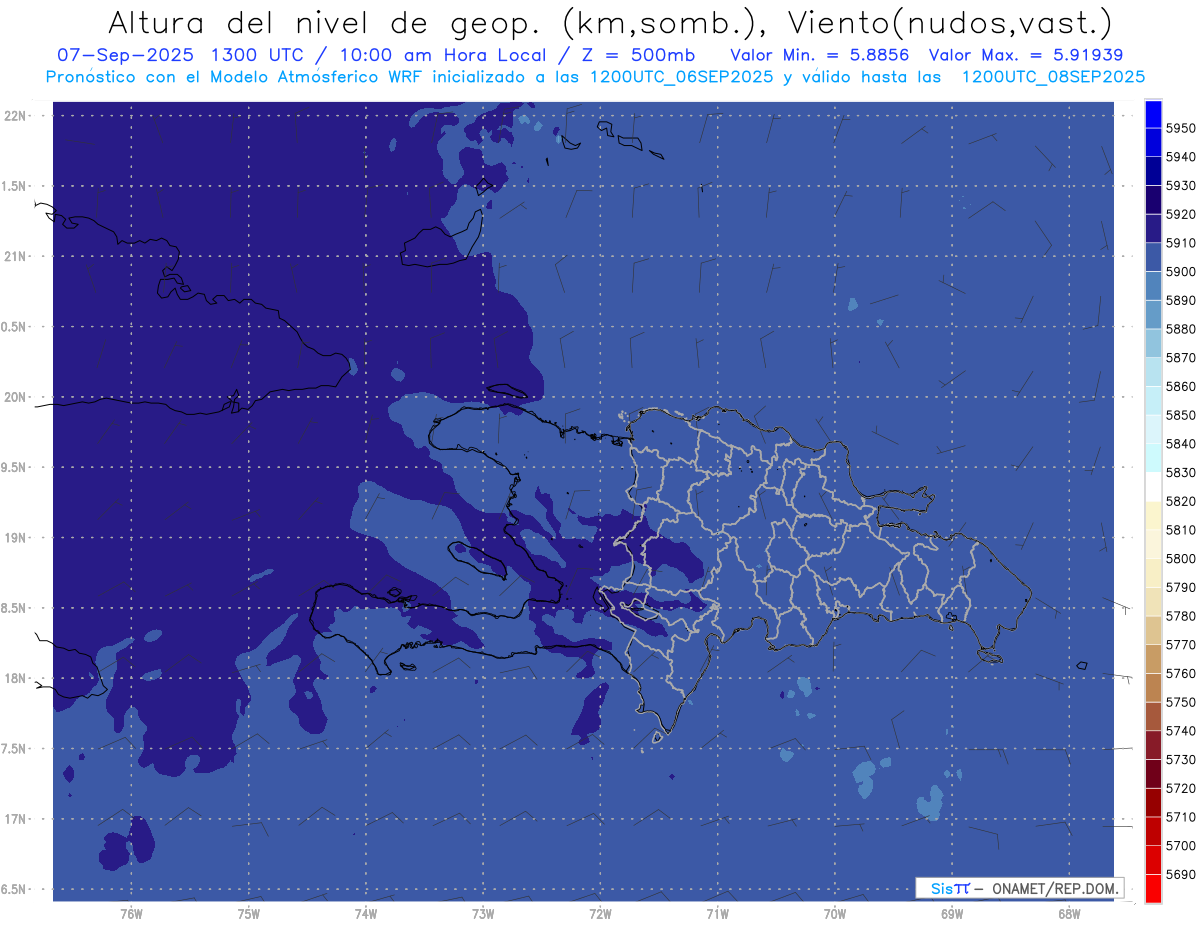The height and width of the screenshot is (927, 1200).
Task: Pick the bright red swatch below 5690
Action: point(1152,888)
